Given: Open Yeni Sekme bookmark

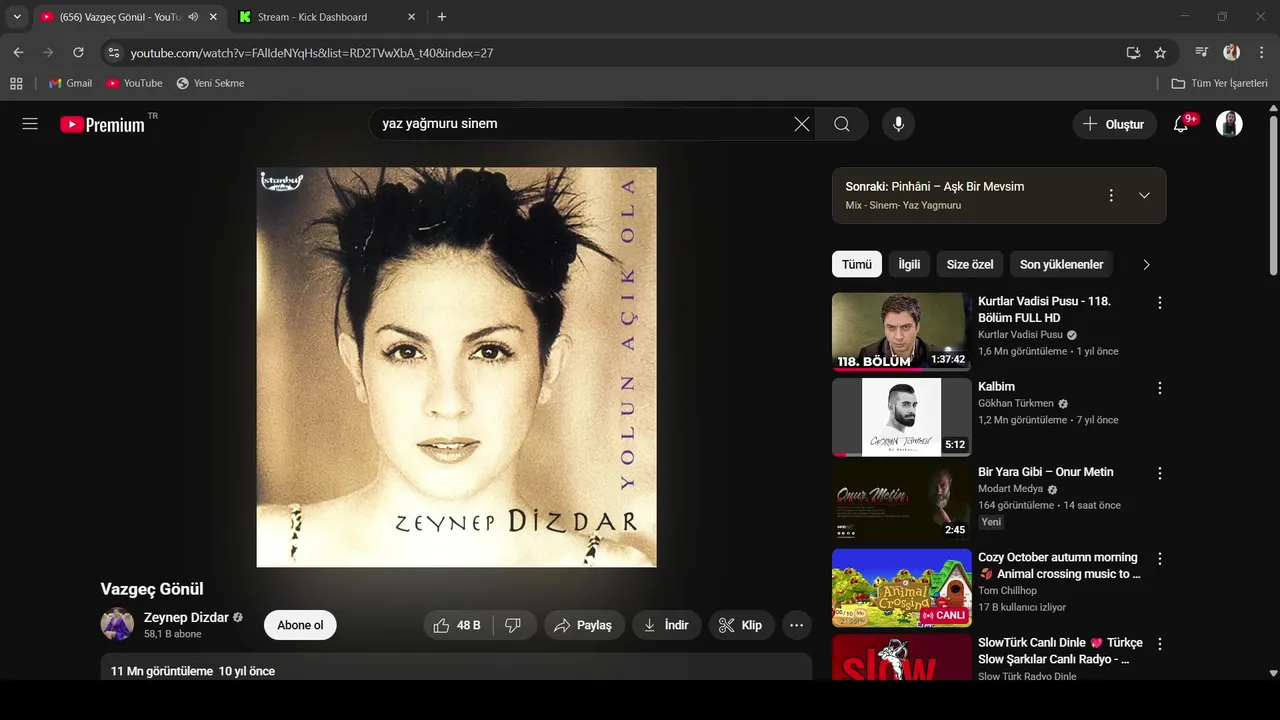Looking at the screenshot, I should (x=210, y=83).
